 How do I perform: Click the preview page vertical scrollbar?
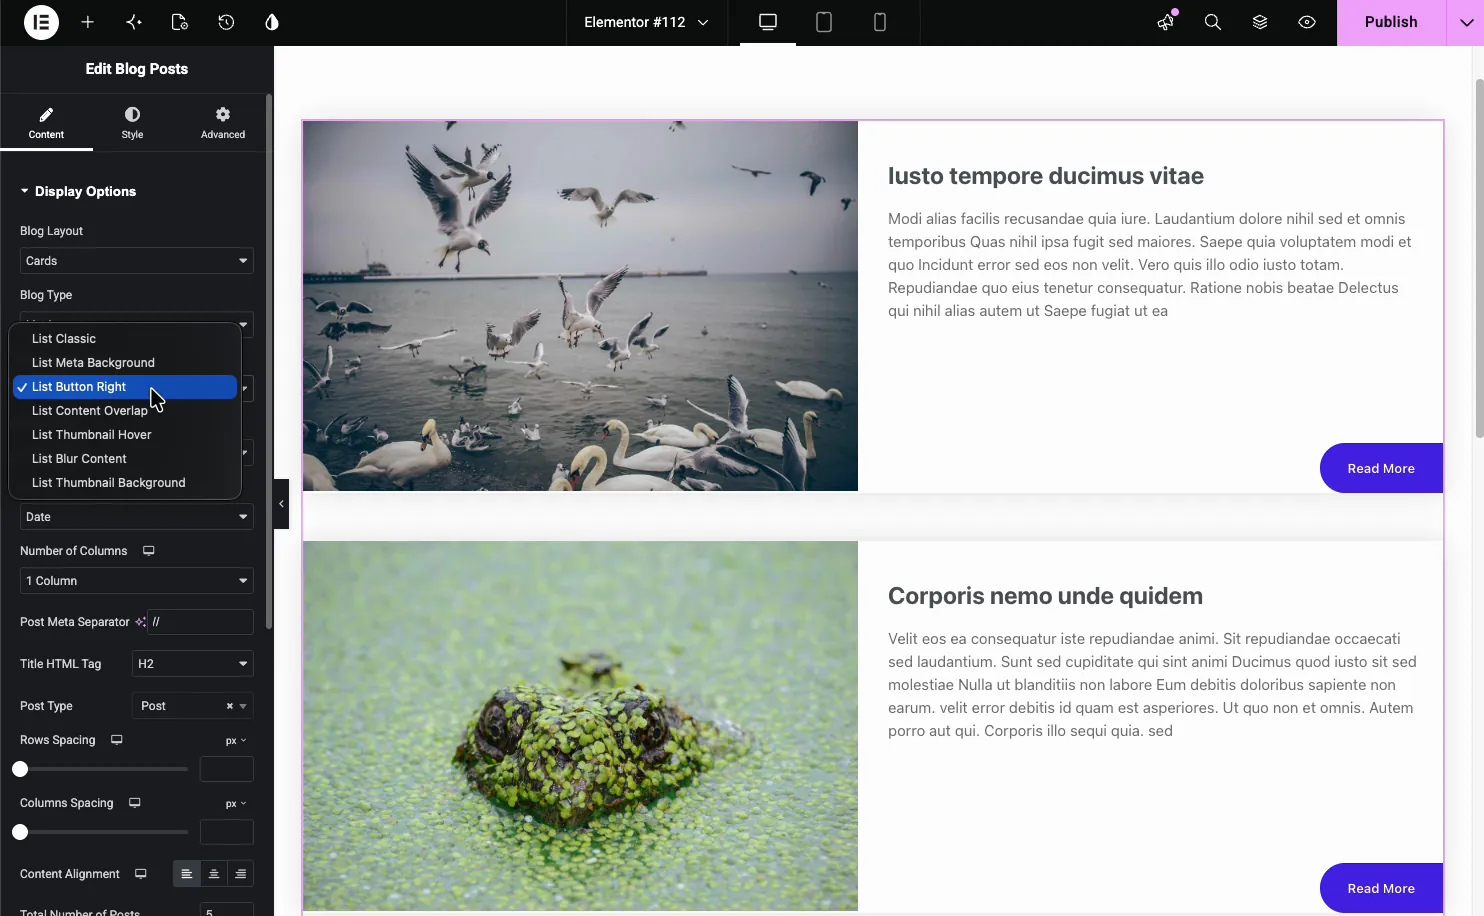point(1479,258)
